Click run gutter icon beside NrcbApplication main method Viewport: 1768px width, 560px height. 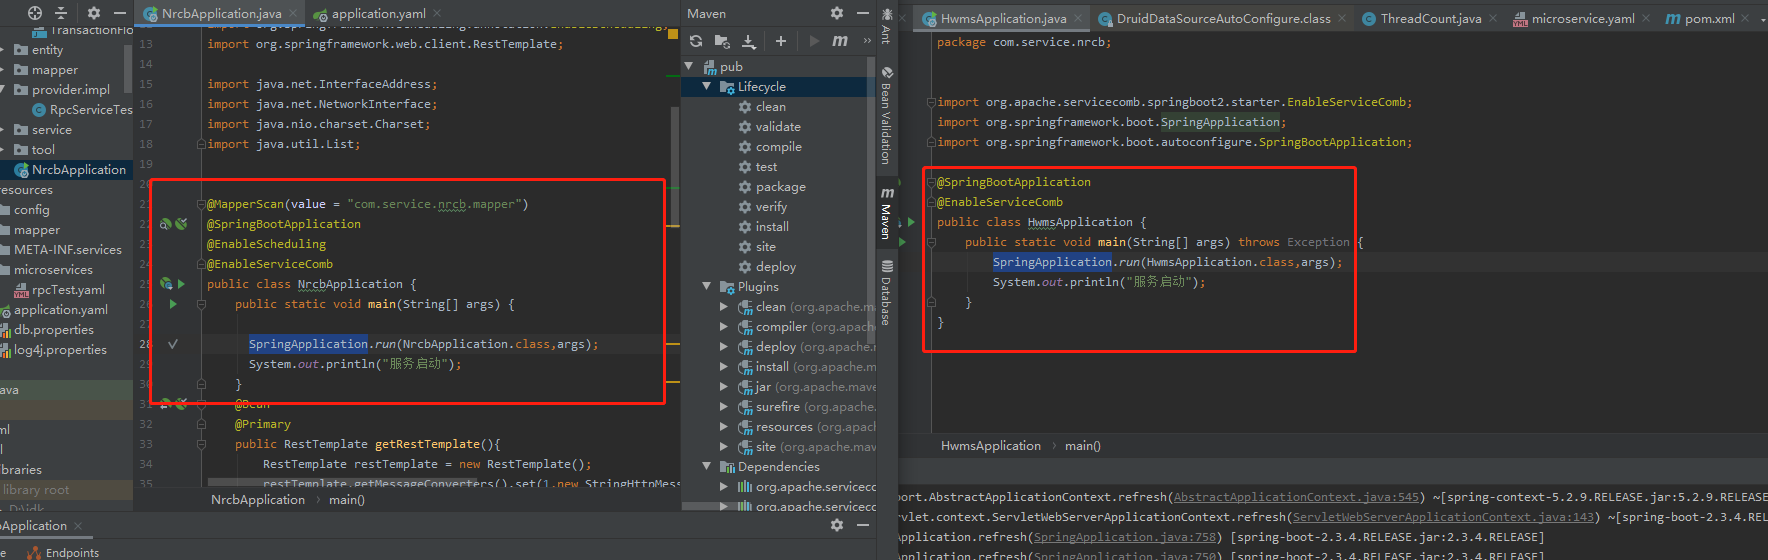(173, 304)
